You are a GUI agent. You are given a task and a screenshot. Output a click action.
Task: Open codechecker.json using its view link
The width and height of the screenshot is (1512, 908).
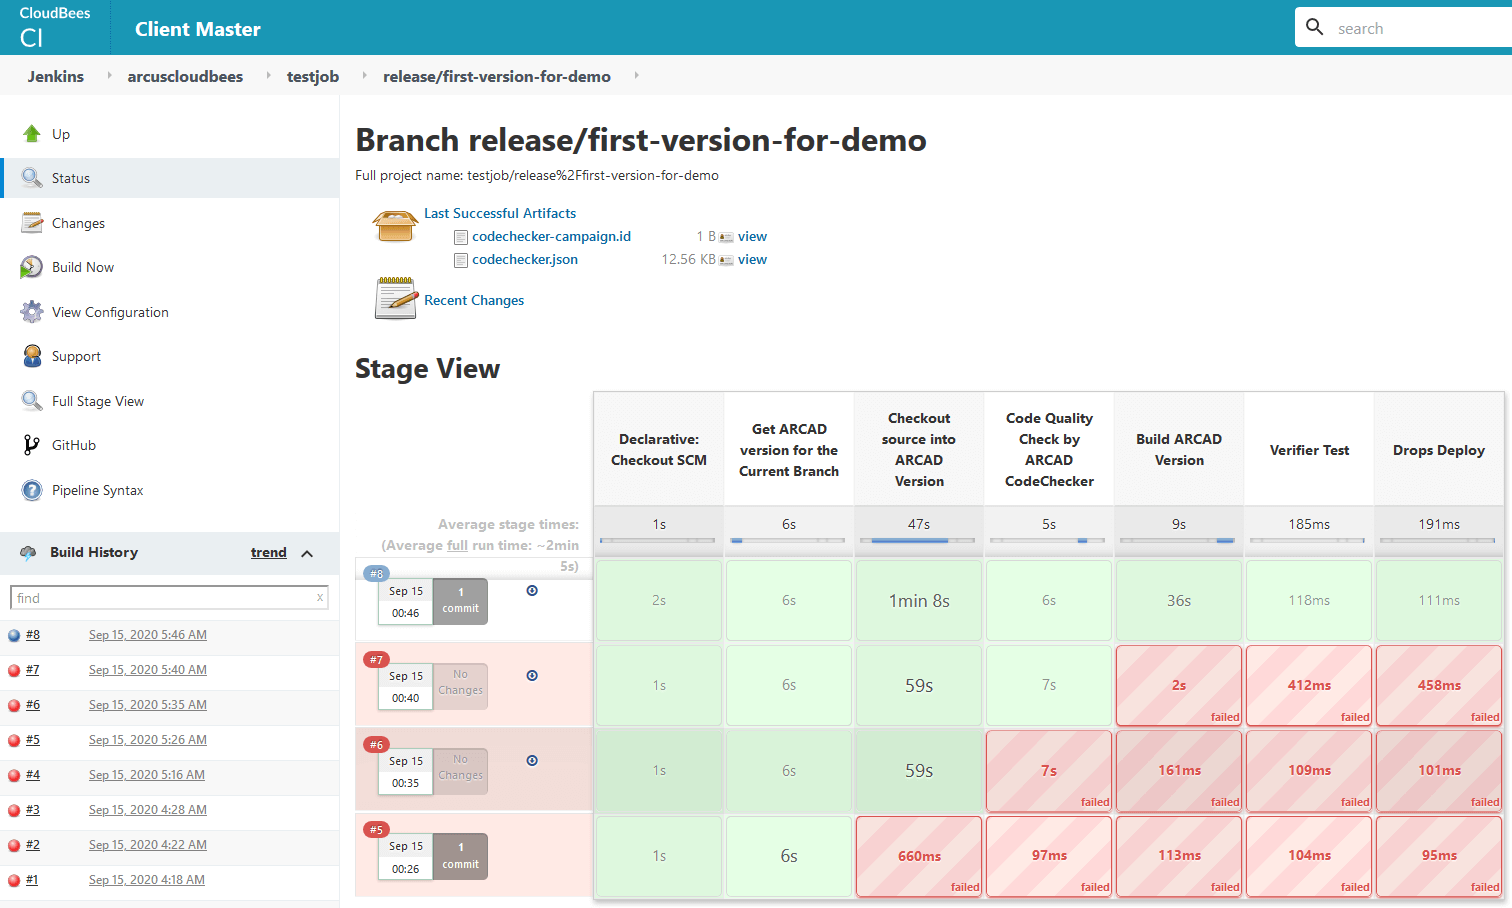point(753,259)
